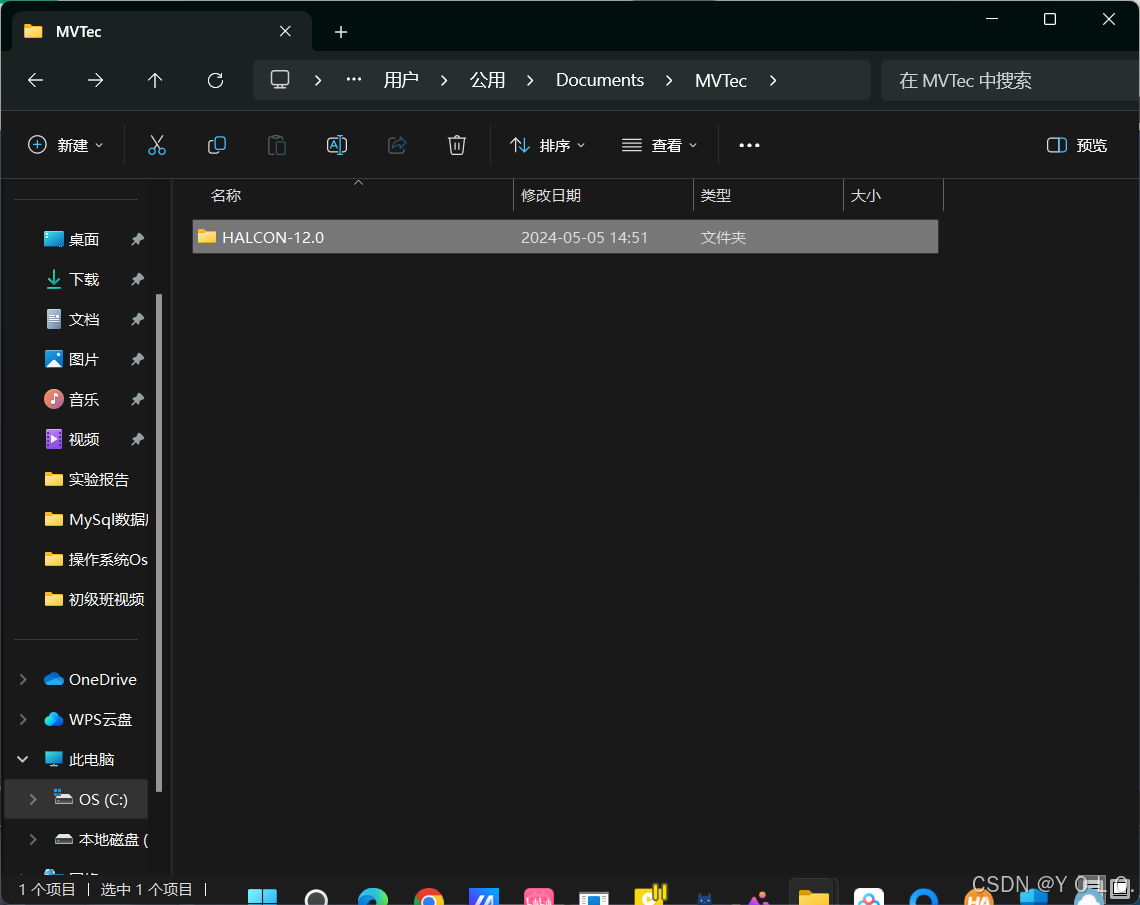Screen dimensions: 1140x905
Task: Click the Documents breadcrumb segment
Action: click(600, 80)
